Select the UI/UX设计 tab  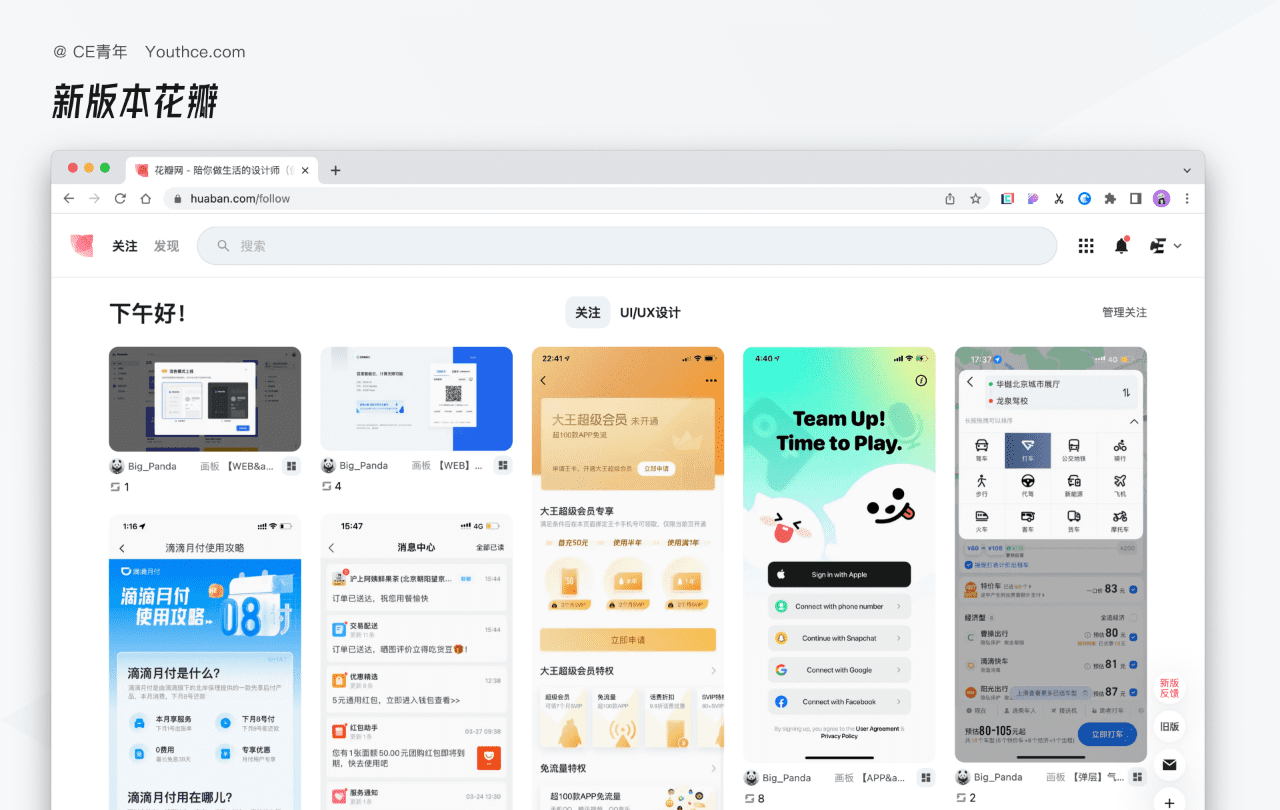[650, 312]
